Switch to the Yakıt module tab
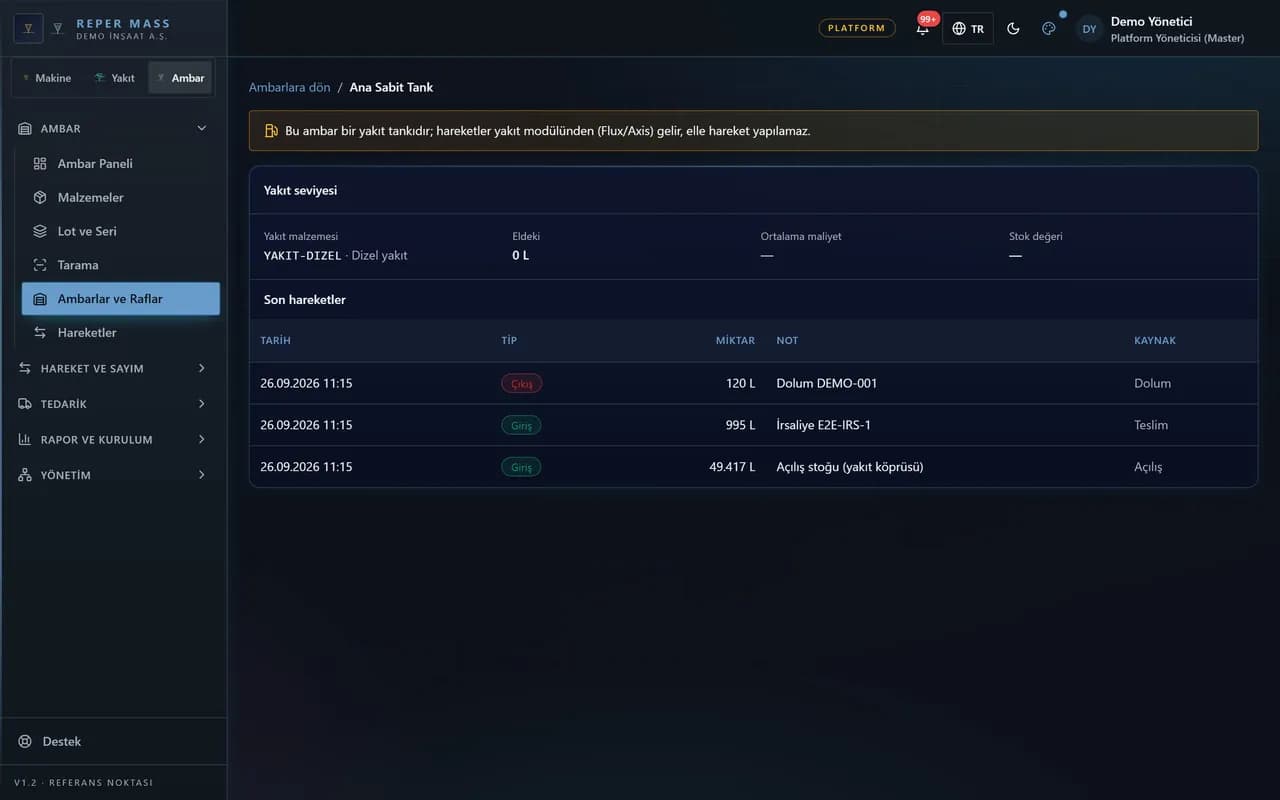Image resolution: width=1280 pixels, height=800 pixels. coord(114,78)
